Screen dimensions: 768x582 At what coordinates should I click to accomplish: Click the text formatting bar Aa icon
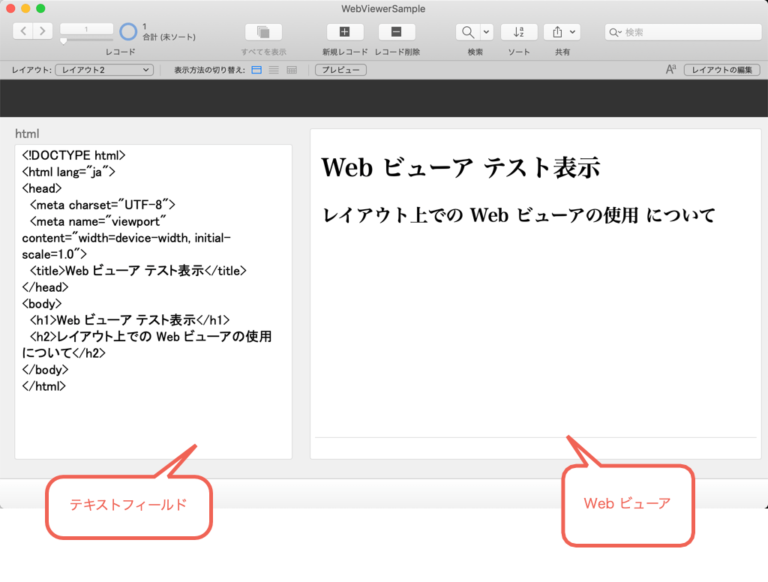[x=671, y=70]
